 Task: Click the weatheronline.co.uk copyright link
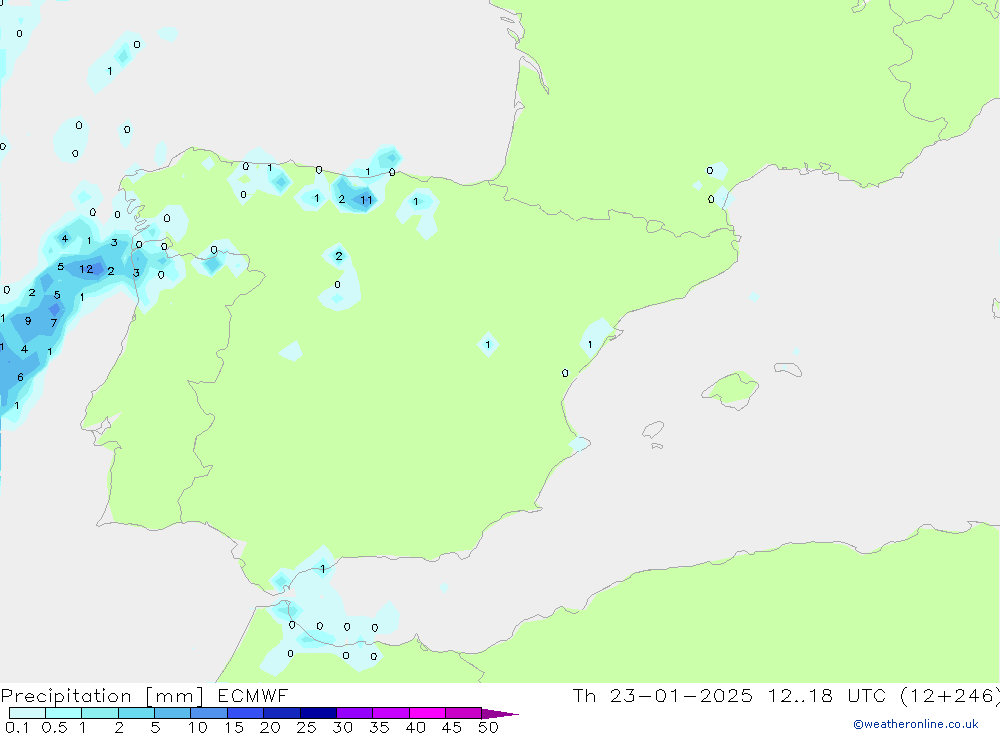tap(915, 724)
